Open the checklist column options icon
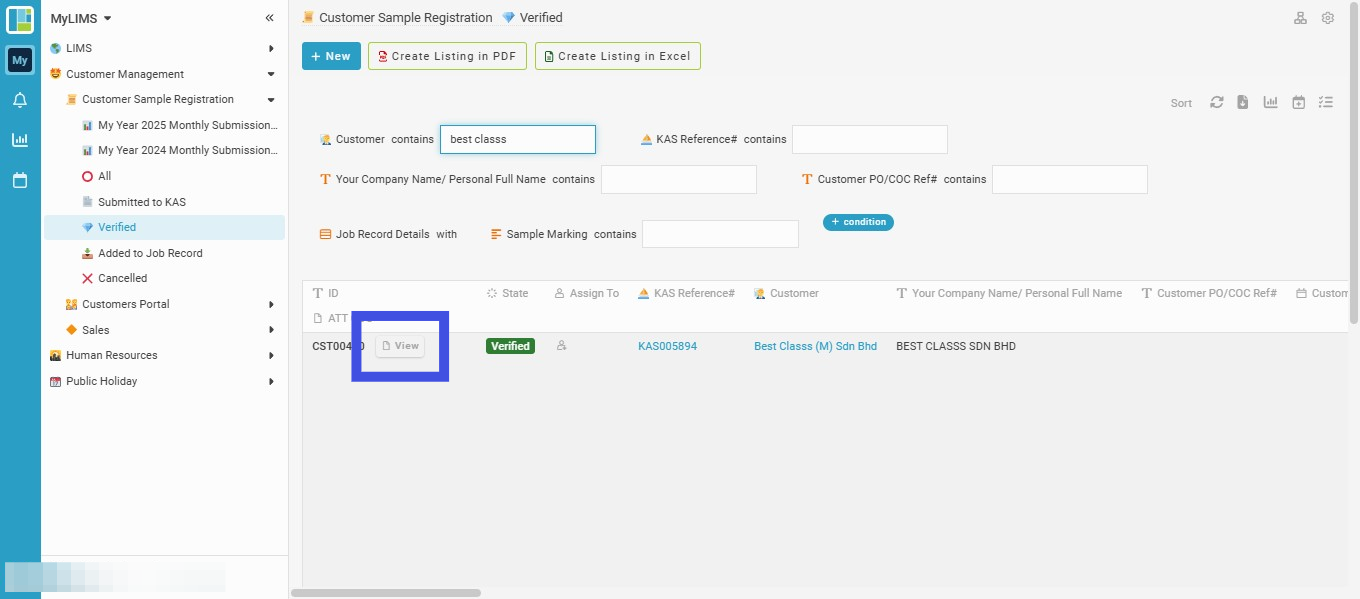Viewport: 1360px width, 599px height. pos(1326,102)
